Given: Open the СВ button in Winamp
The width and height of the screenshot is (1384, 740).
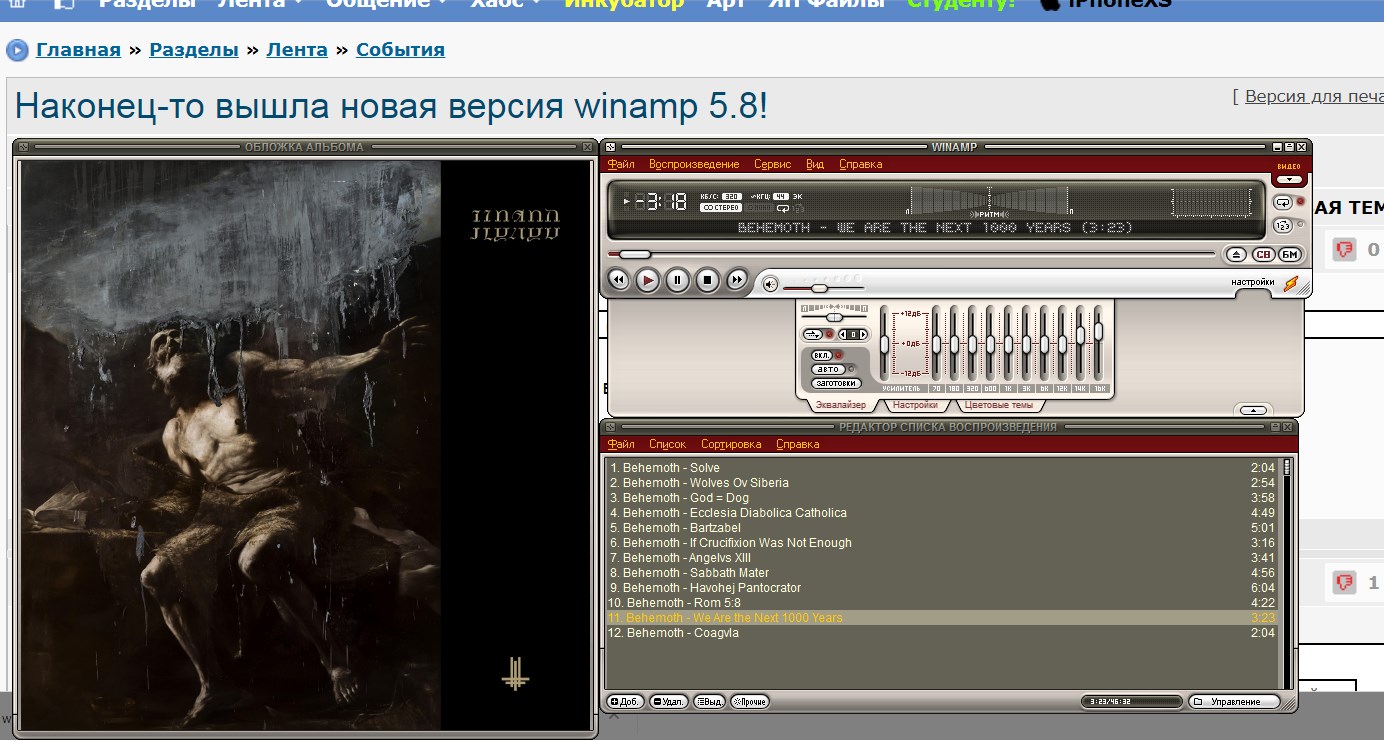Looking at the screenshot, I should (x=1263, y=254).
